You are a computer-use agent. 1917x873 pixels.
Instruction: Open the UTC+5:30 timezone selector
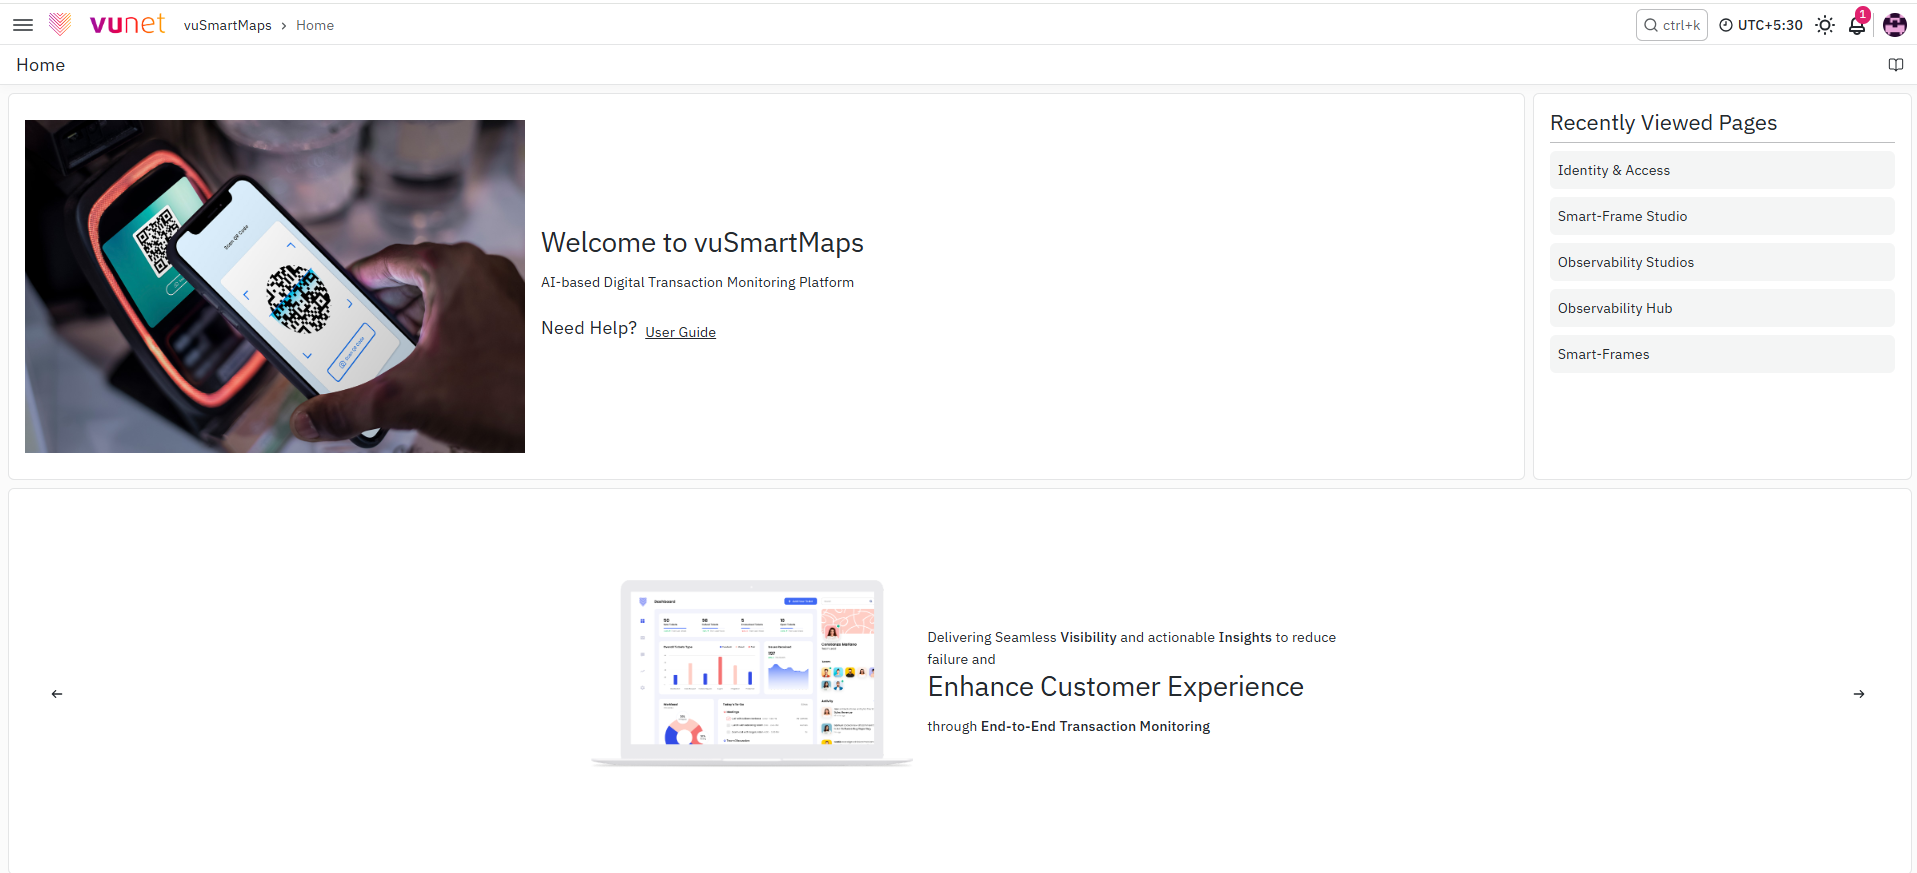pyautogui.click(x=1761, y=25)
